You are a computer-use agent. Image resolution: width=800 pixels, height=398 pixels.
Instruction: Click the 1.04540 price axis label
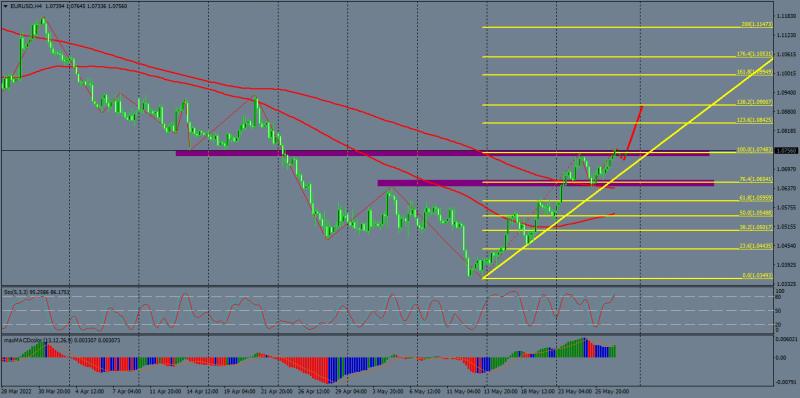tap(786, 245)
